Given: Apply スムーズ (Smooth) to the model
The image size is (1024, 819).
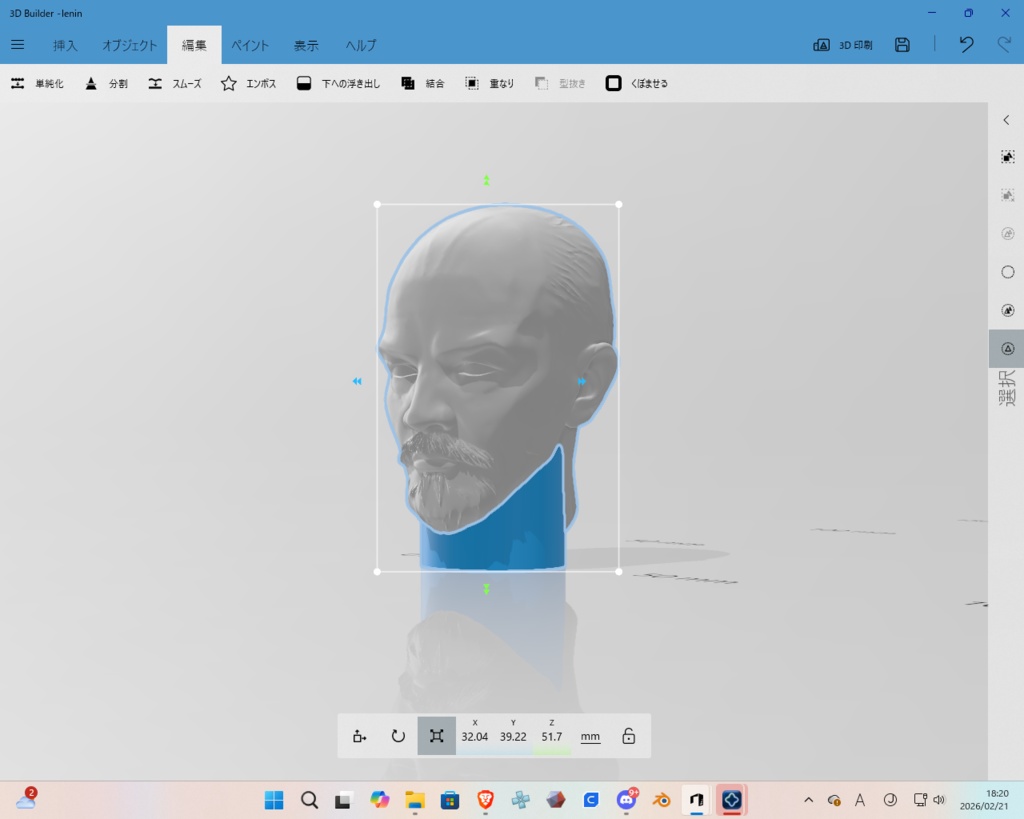Looking at the screenshot, I should pyautogui.click(x=174, y=84).
